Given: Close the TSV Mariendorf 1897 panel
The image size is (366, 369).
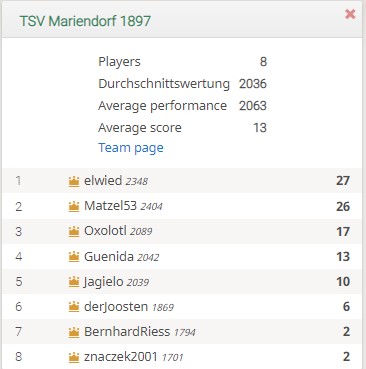Looking at the screenshot, I should (350, 14).
